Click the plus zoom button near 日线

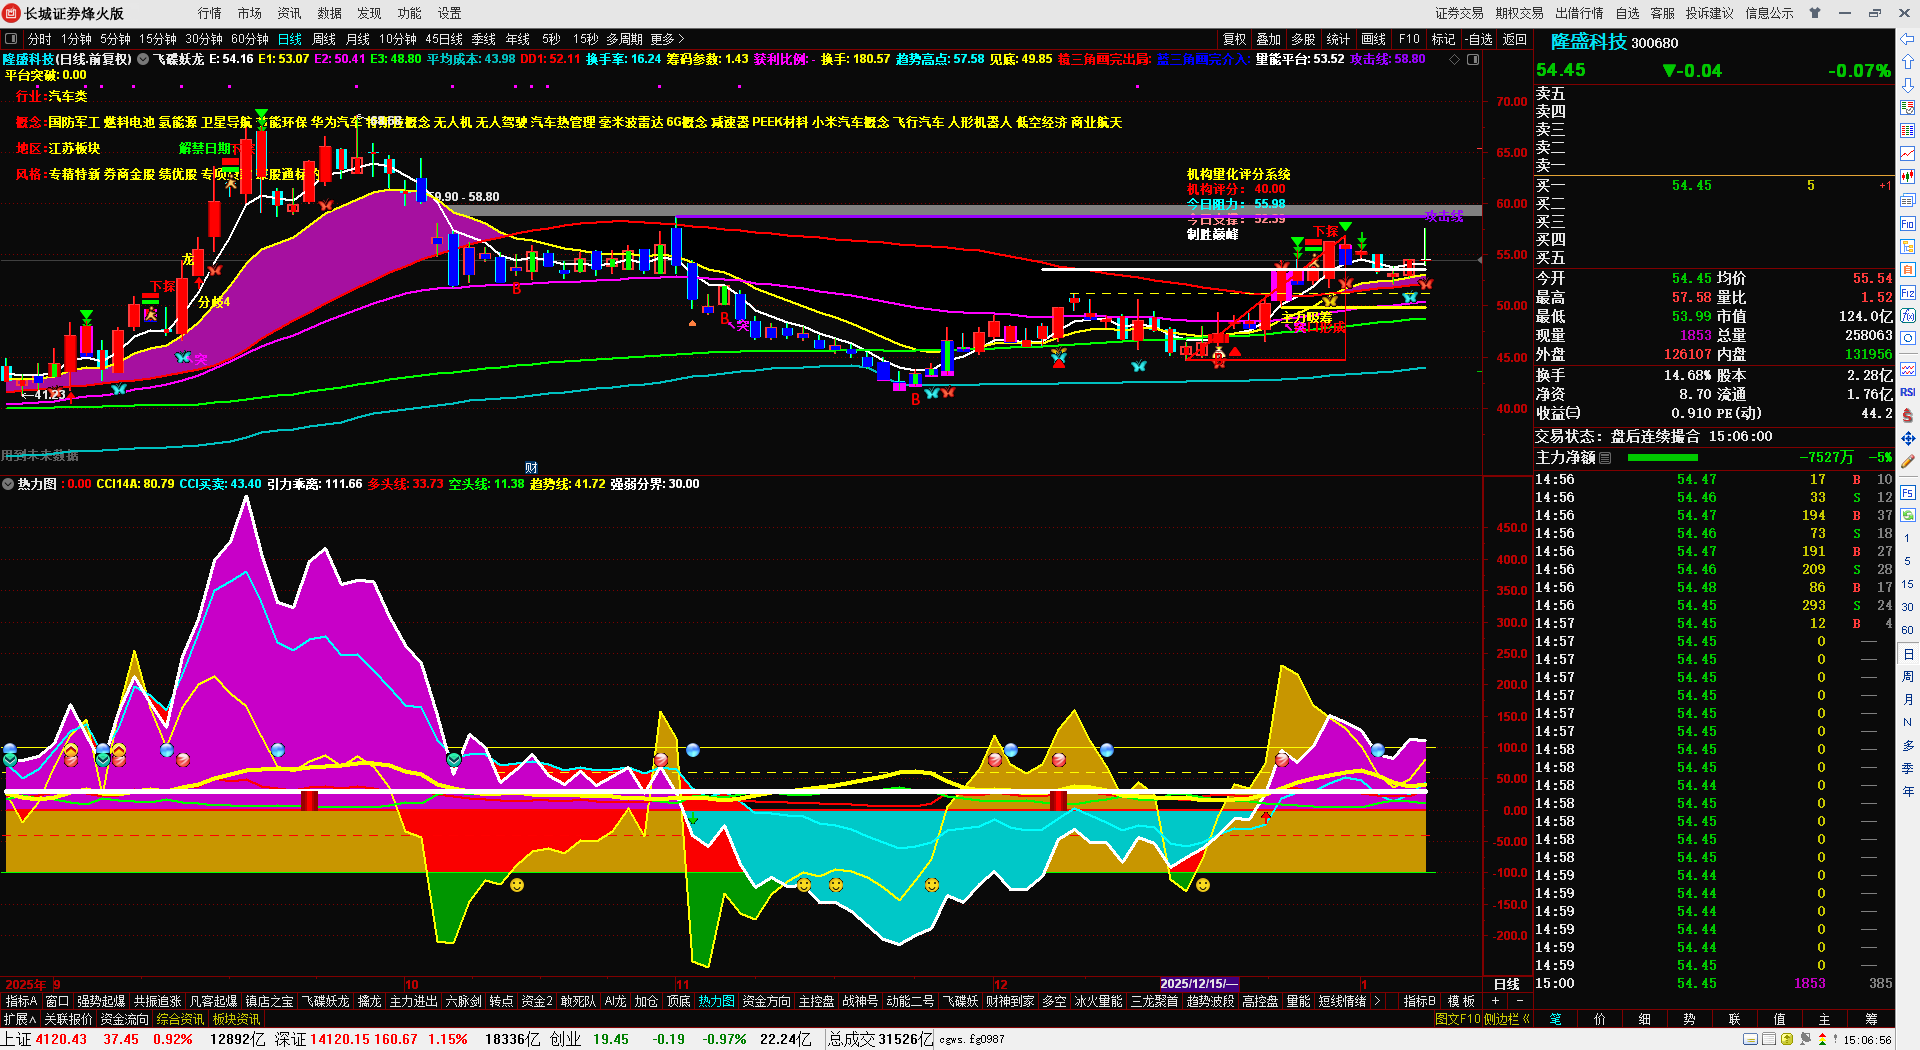[x=1496, y=1001]
